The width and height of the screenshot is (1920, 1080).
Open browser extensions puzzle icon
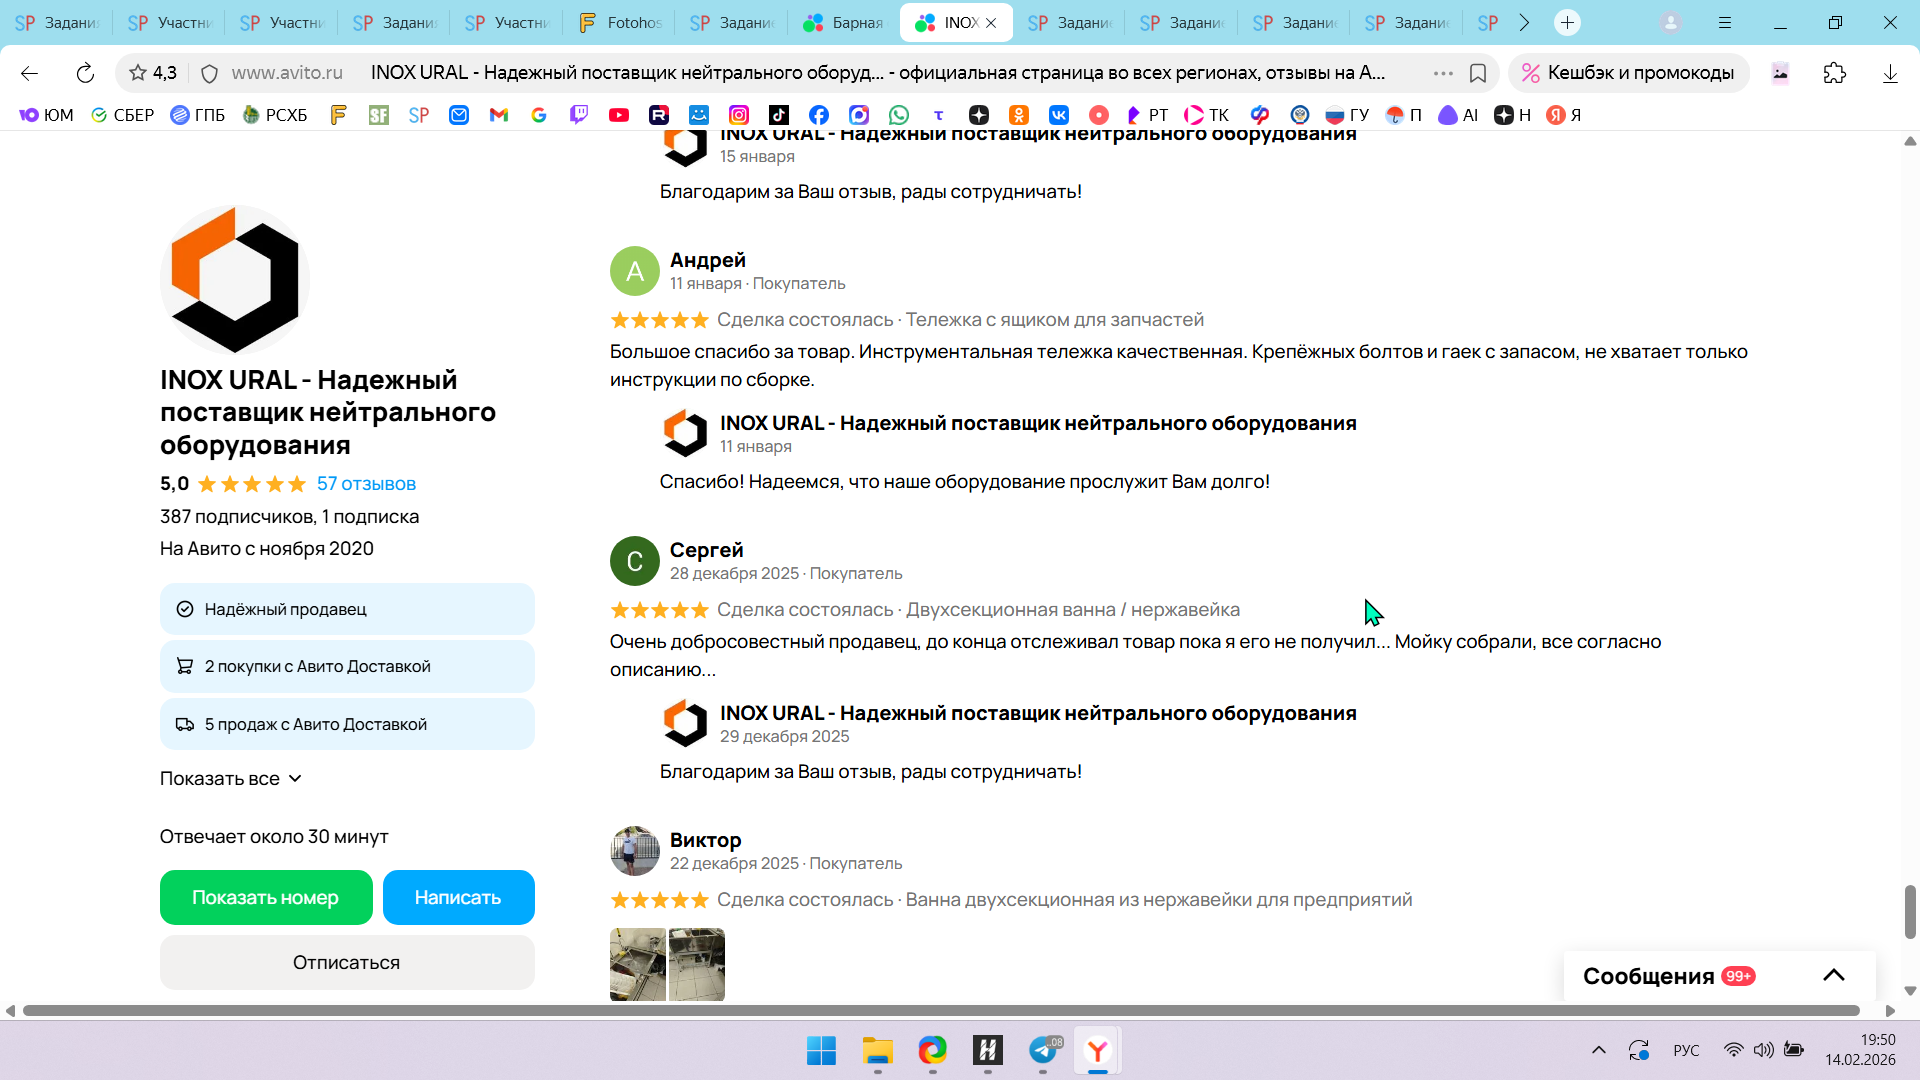point(1834,73)
